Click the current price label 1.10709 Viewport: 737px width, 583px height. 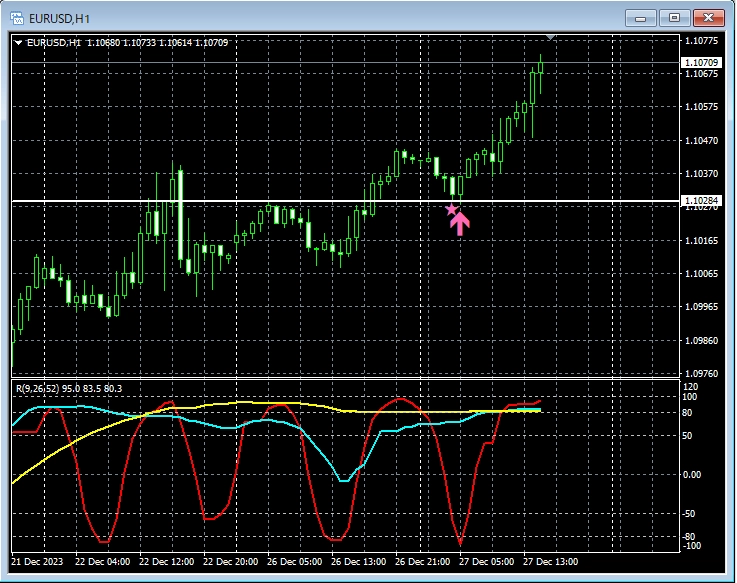pyautogui.click(x=699, y=63)
